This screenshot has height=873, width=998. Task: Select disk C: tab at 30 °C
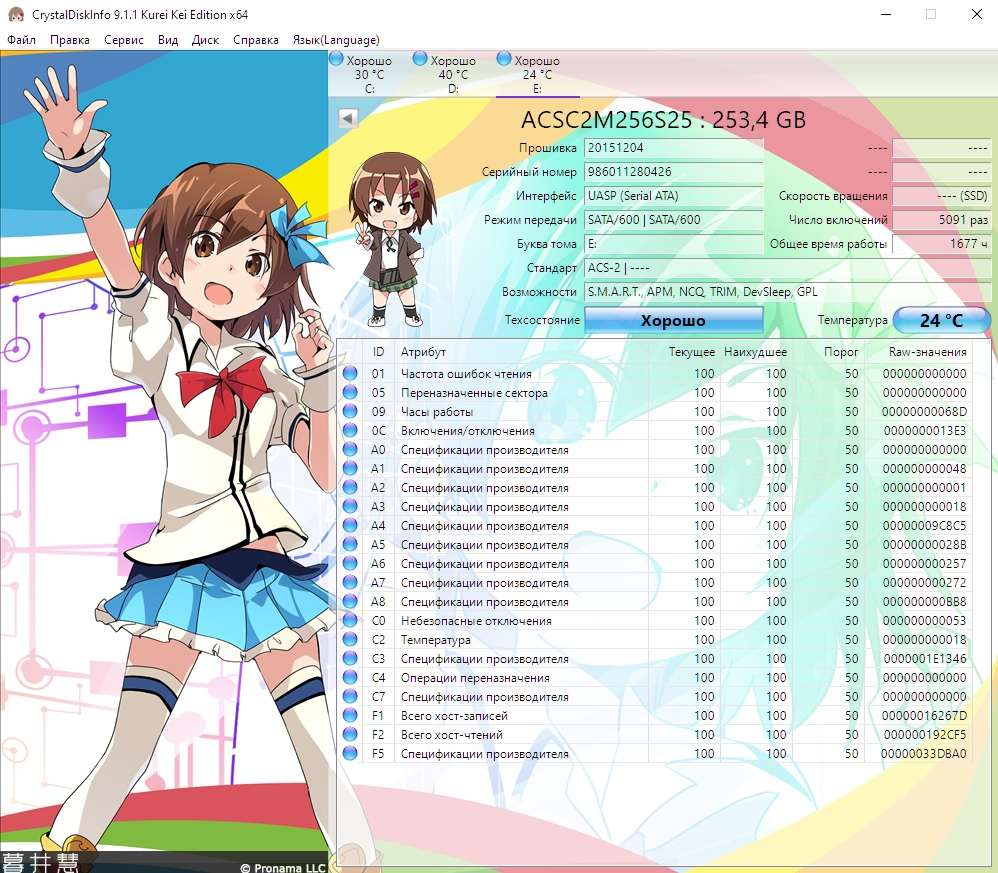(369, 74)
